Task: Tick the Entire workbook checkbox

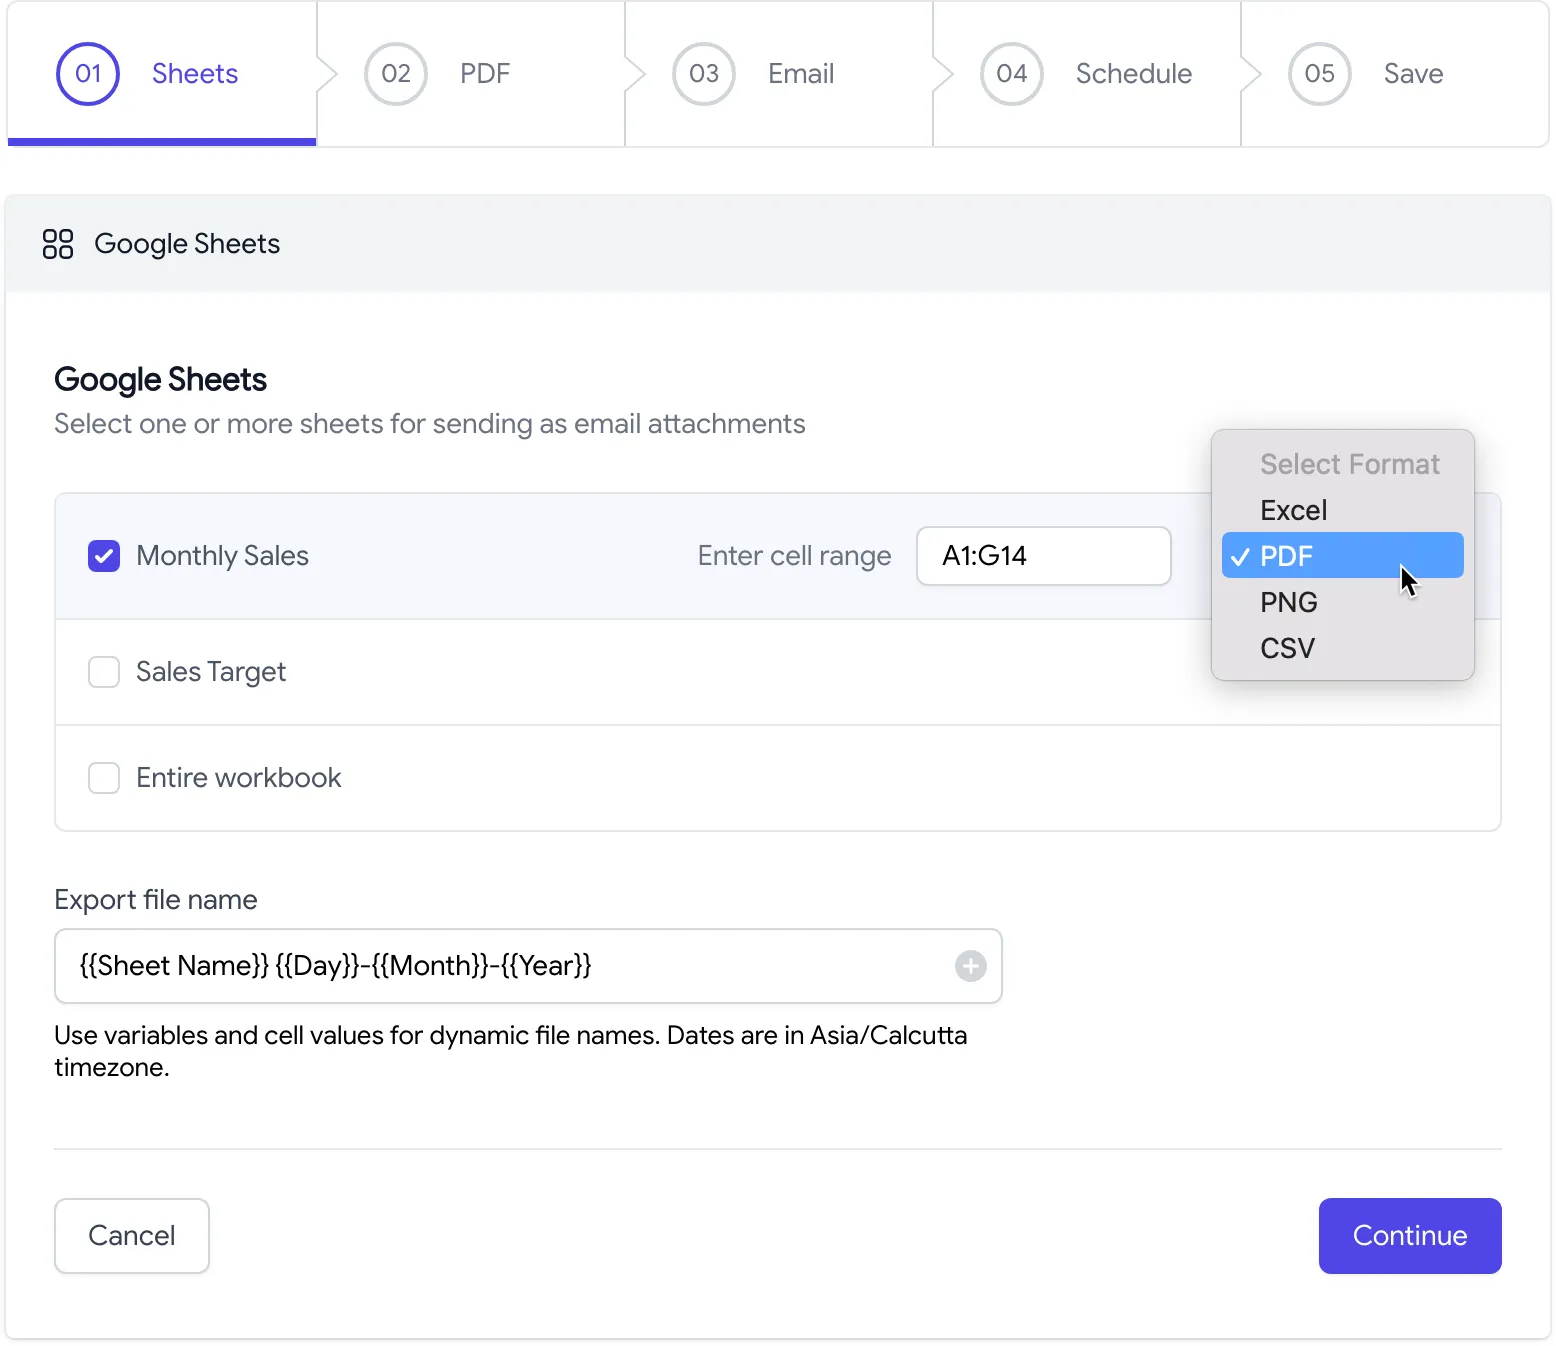Action: coord(104,778)
